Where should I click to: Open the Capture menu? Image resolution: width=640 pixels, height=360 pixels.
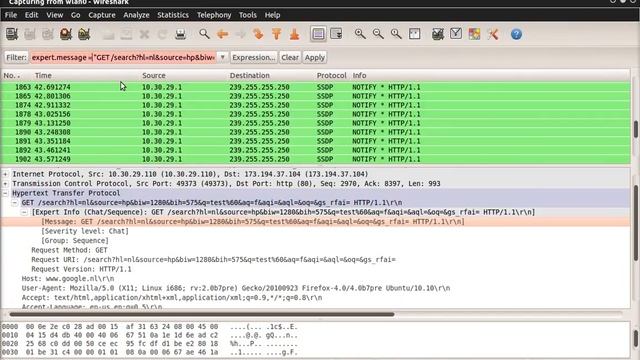click(102, 15)
